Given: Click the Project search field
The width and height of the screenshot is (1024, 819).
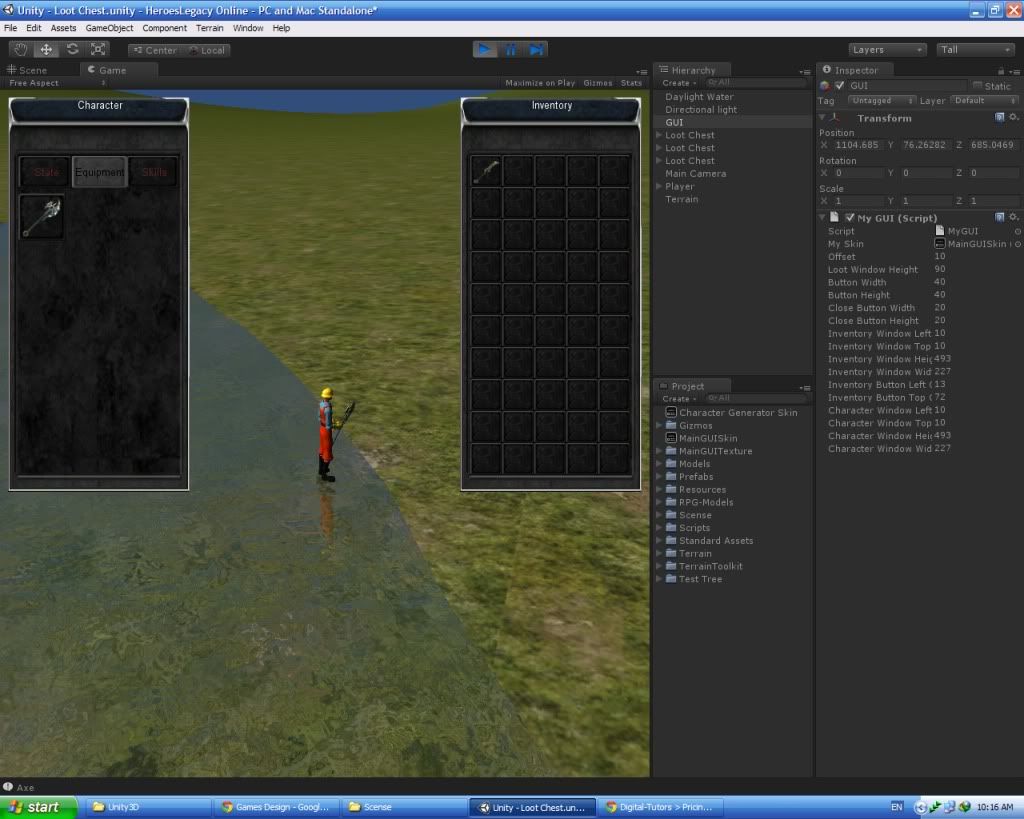Looking at the screenshot, I should pos(756,398).
